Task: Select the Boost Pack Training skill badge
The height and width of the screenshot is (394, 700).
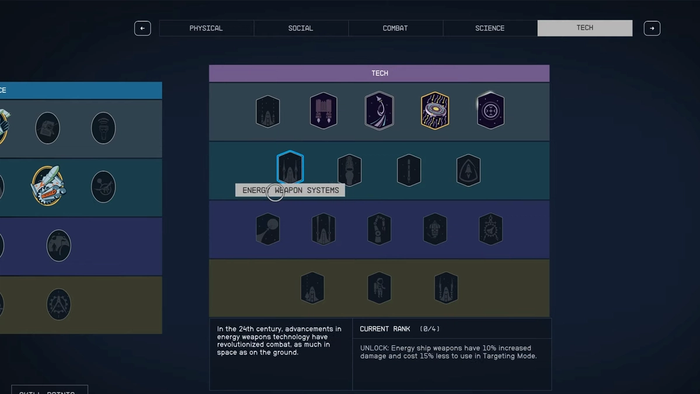Action: [x=324, y=111]
